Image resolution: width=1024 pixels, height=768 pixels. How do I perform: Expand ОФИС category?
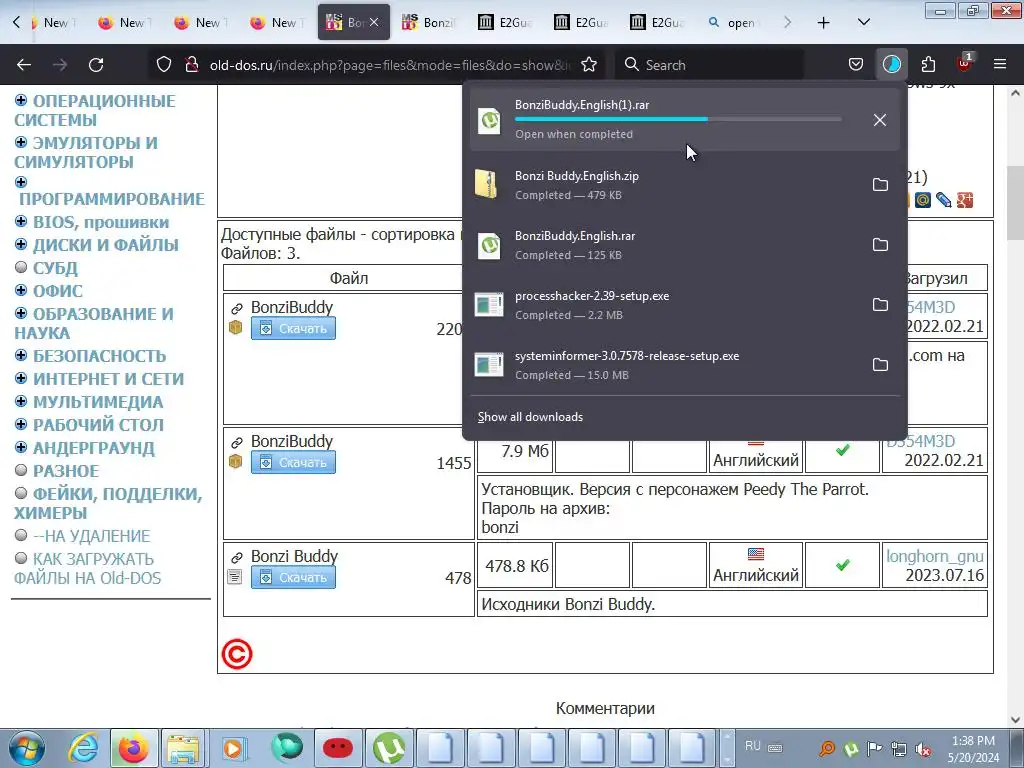pos(21,290)
